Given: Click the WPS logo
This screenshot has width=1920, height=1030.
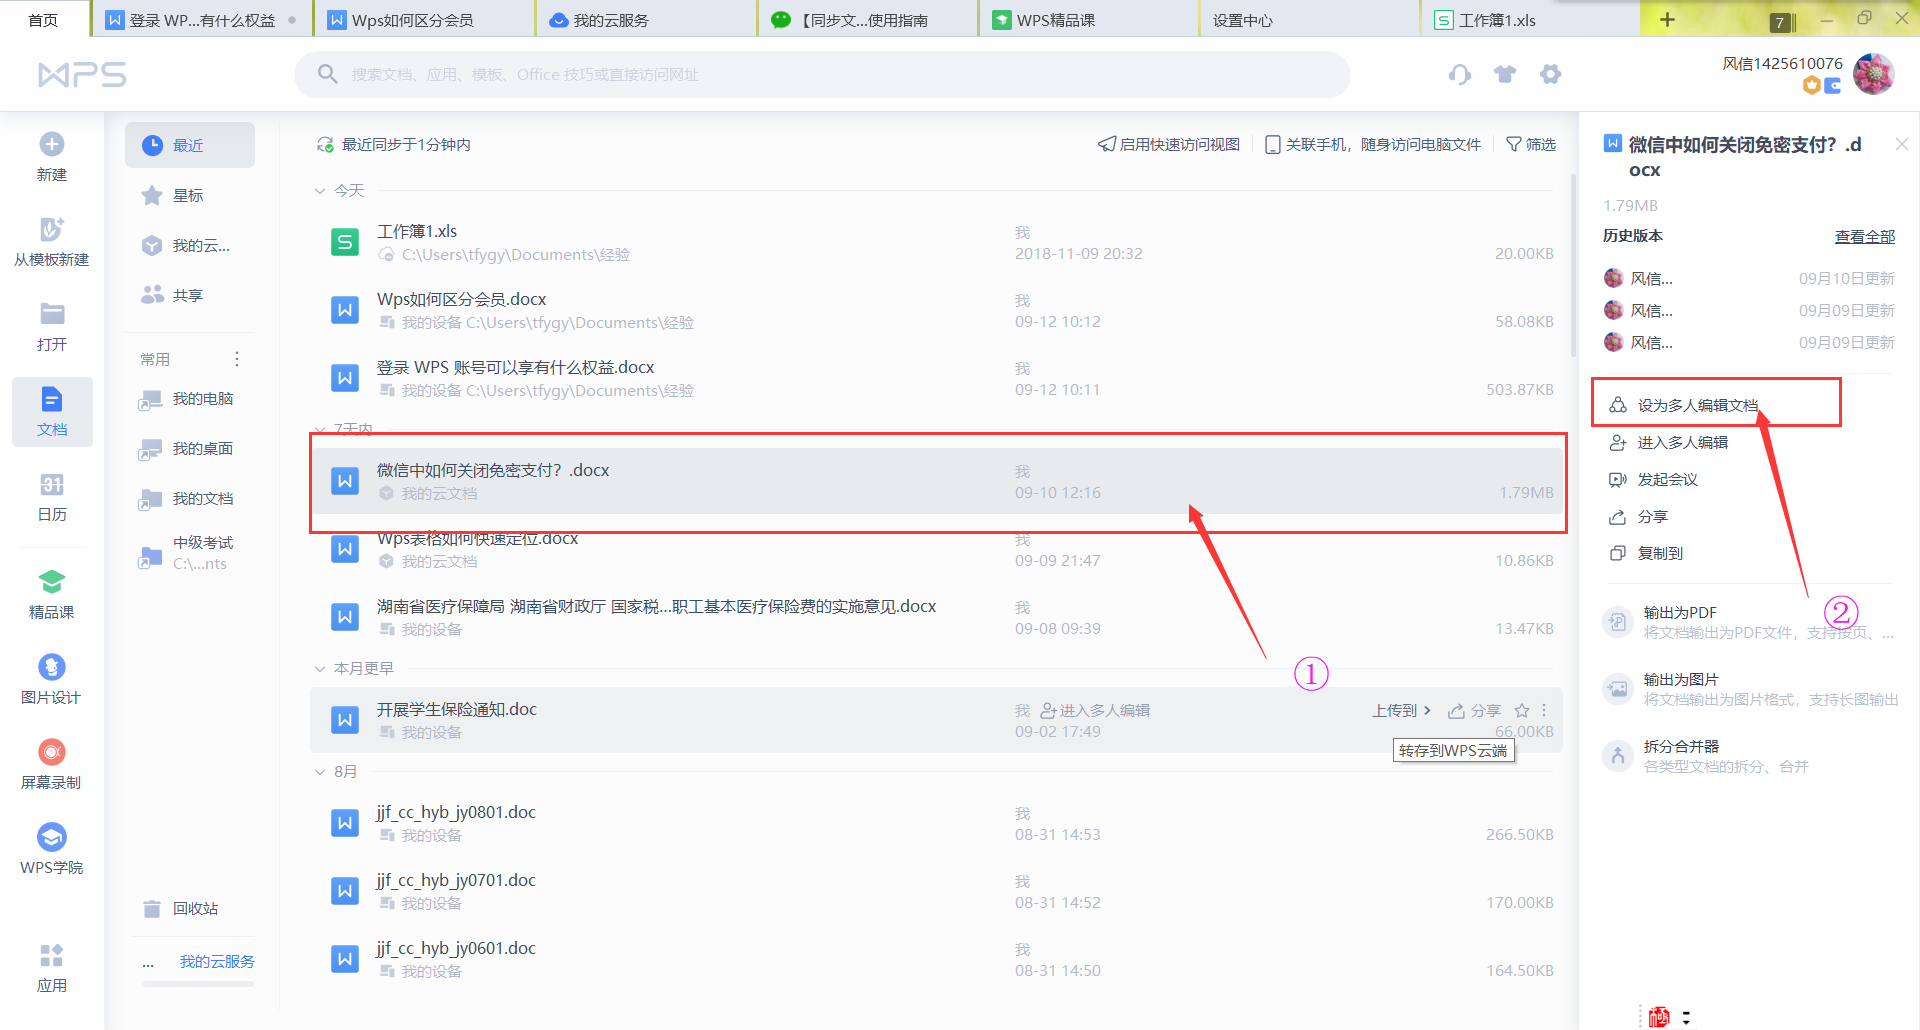Looking at the screenshot, I should tap(82, 75).
